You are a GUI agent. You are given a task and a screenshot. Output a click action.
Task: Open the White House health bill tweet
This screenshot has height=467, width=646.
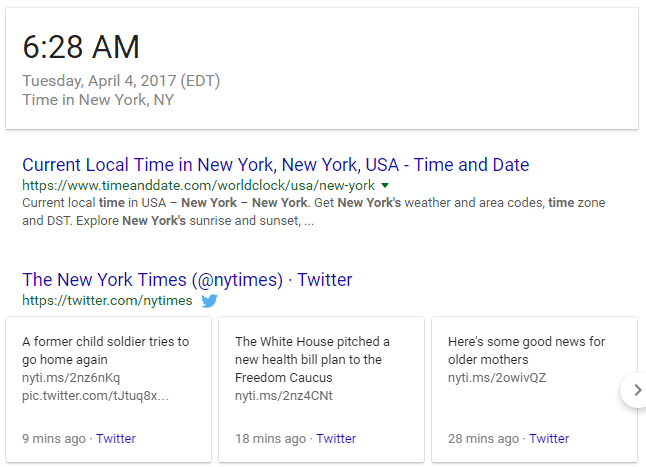[312, 359]
